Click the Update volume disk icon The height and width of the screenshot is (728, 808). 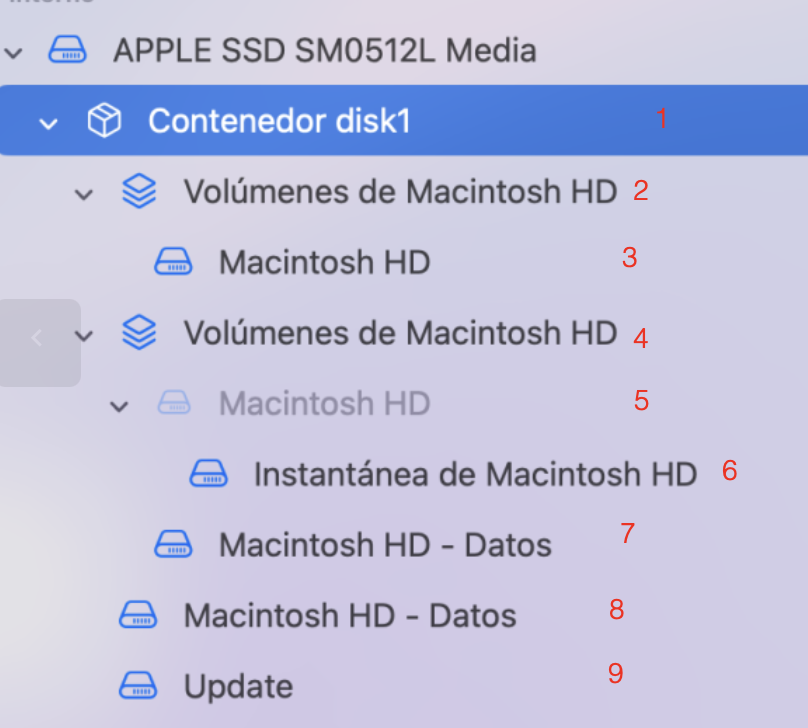138,687
